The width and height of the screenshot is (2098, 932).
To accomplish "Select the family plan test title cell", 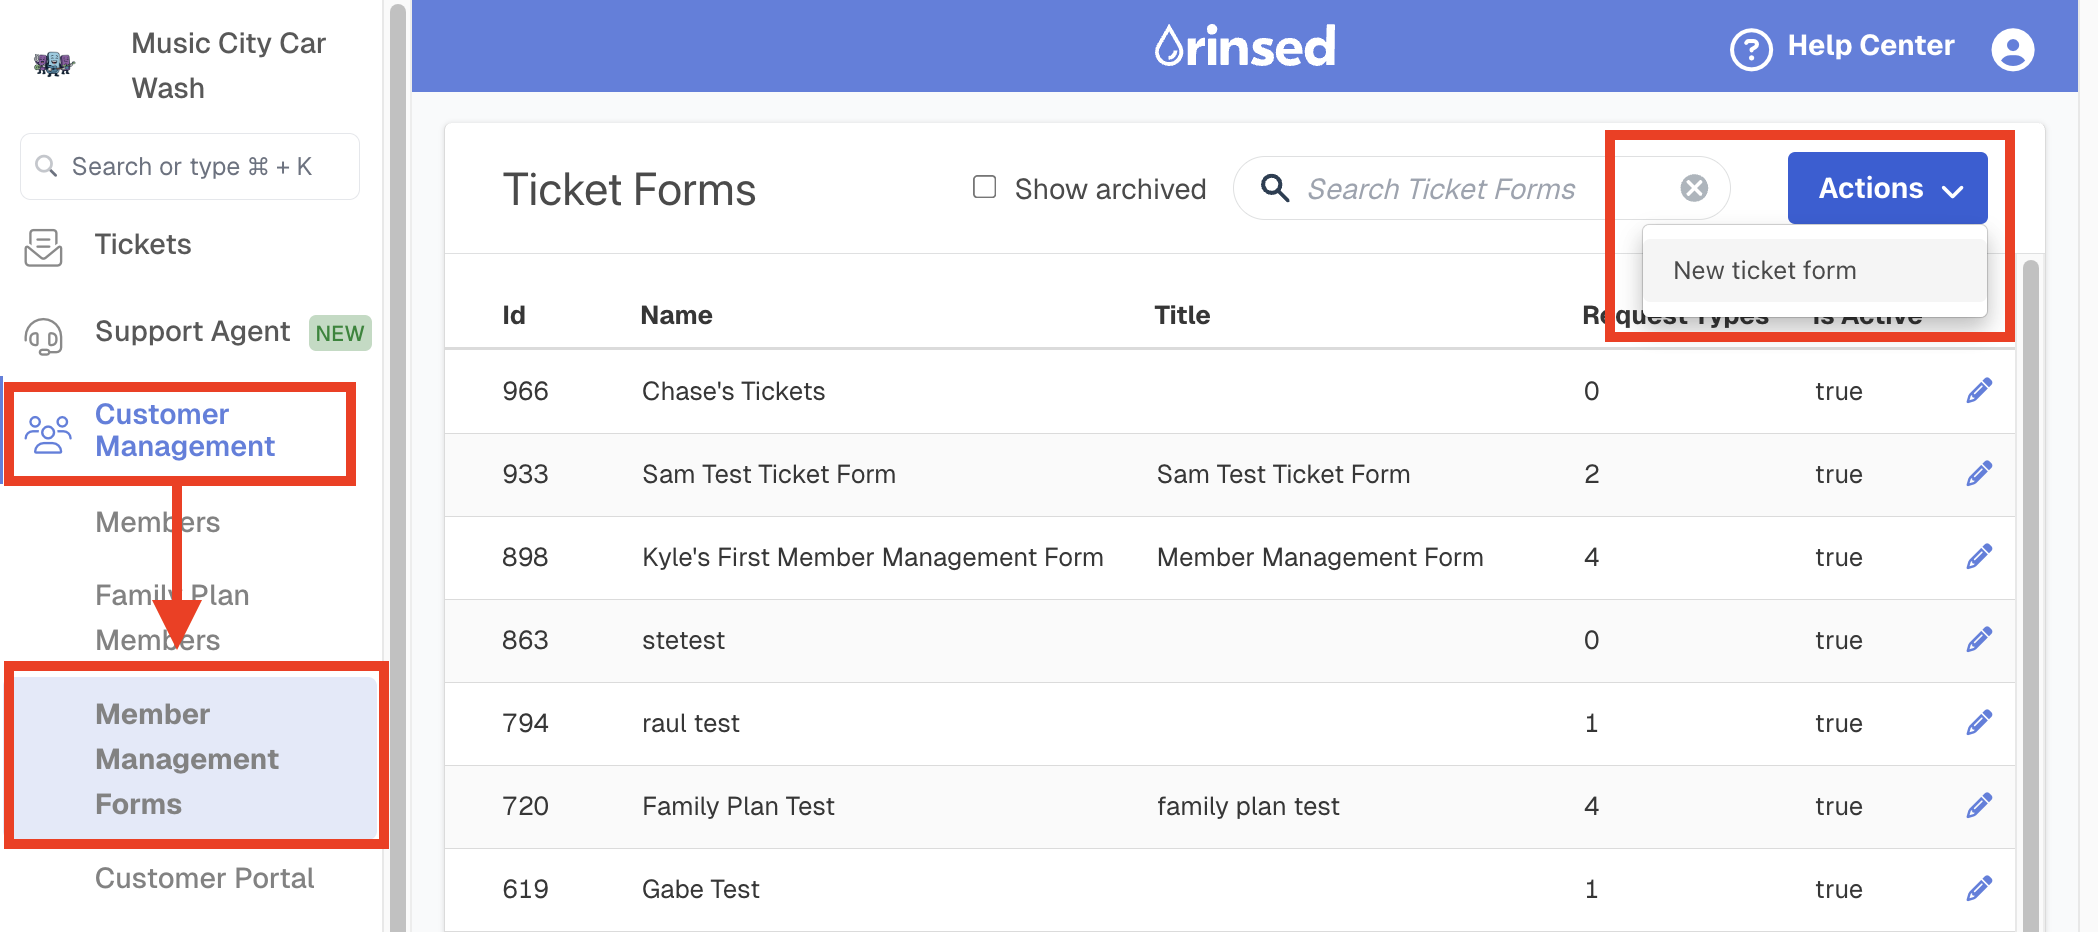I will tap(1248, 806).
